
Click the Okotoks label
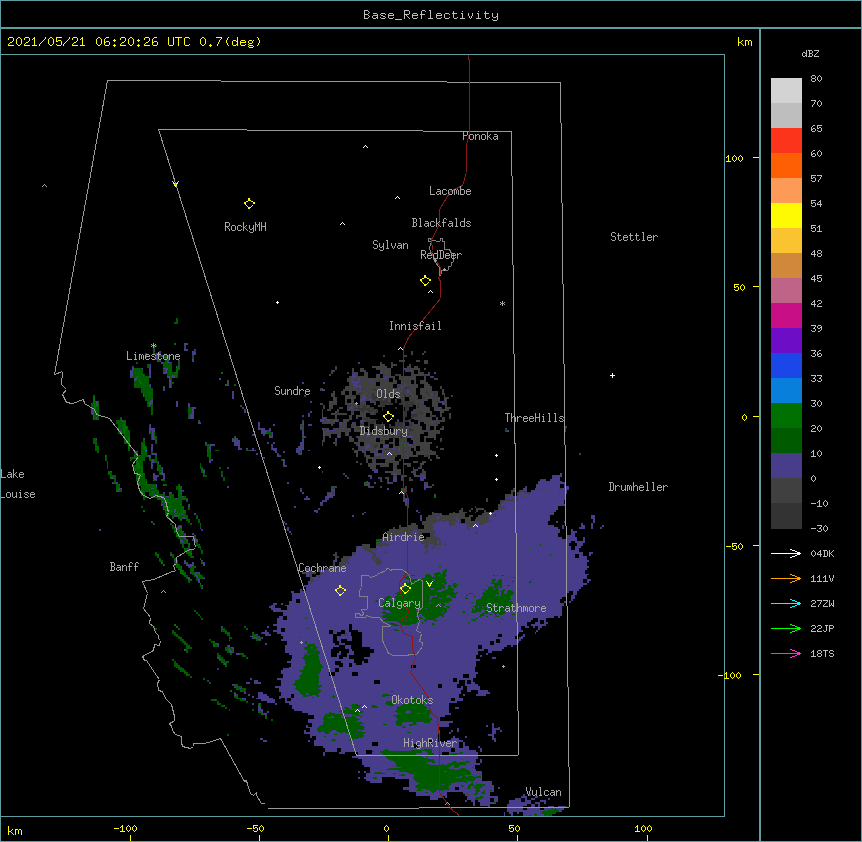[412, 700]
